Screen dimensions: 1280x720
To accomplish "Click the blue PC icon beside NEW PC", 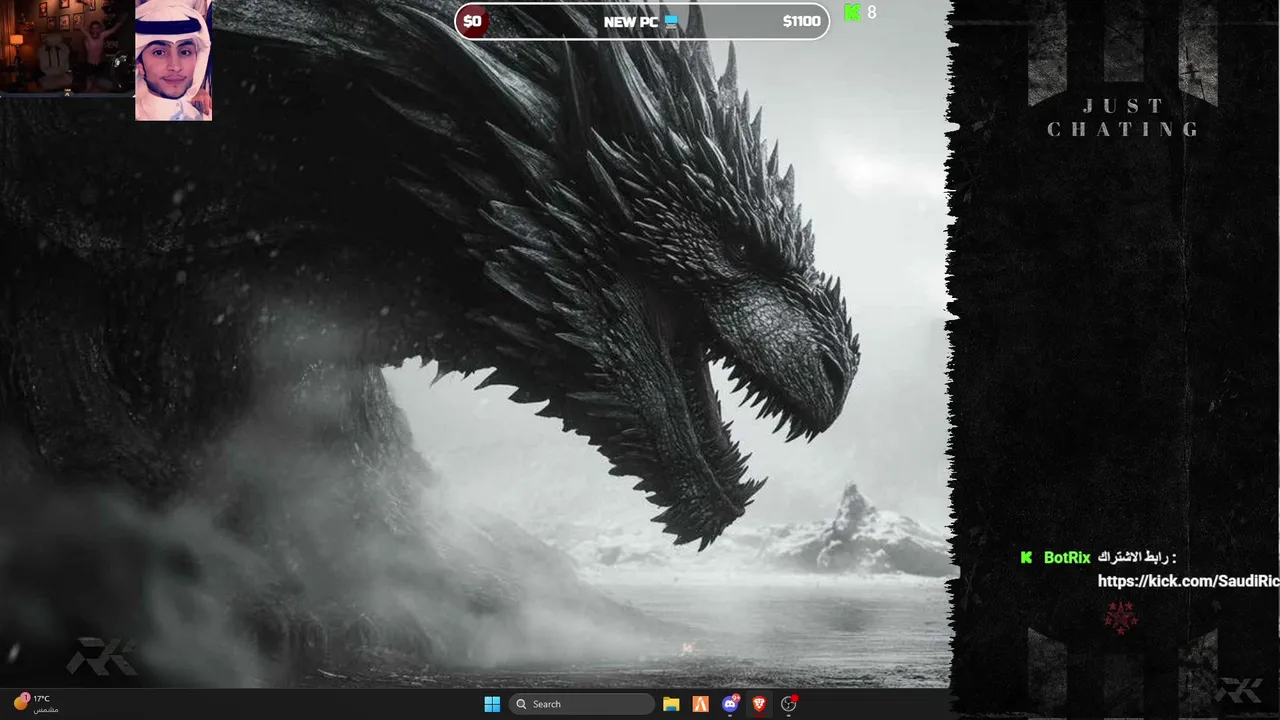I will click(671, 21).
